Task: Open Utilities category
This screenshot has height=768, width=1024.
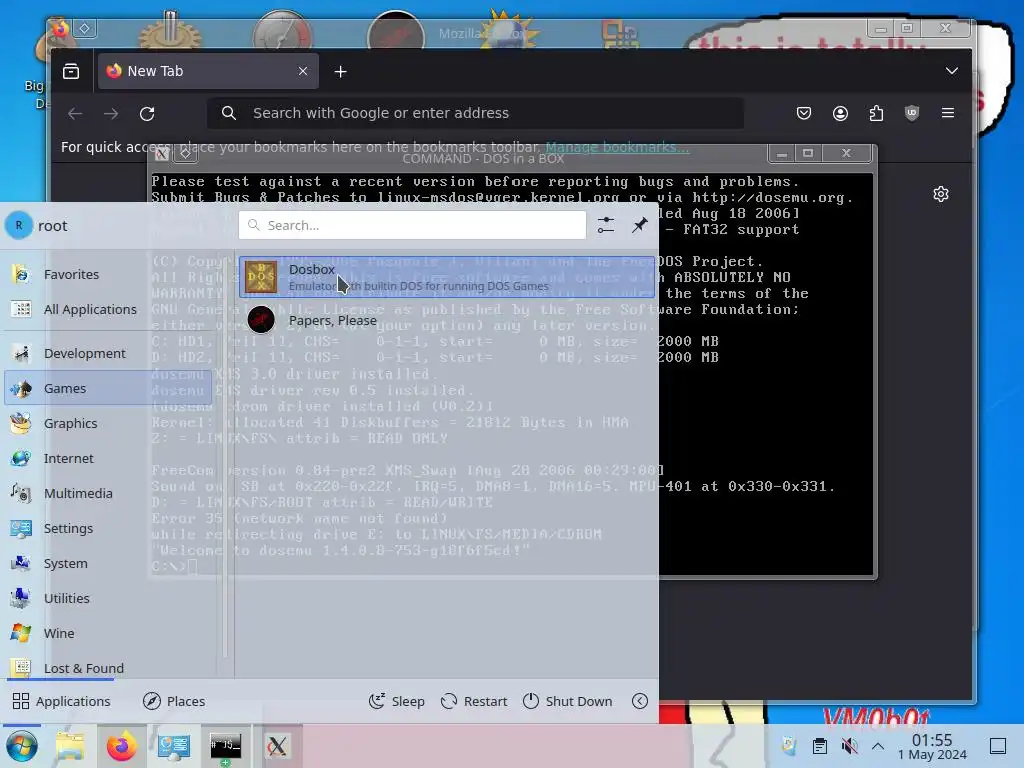Action: tap(108, 598)
